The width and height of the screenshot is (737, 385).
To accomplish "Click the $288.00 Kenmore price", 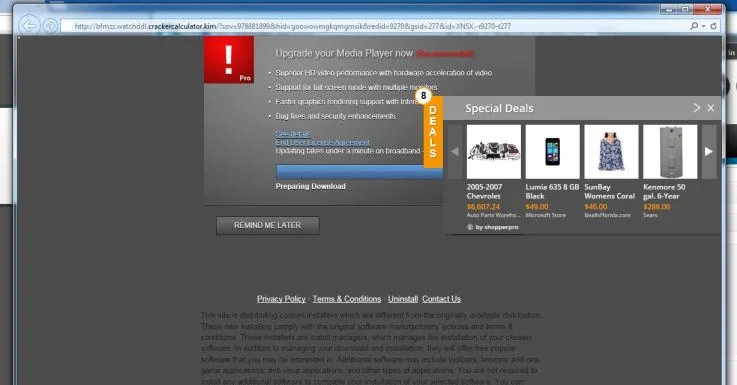I will tap(657, 207).
